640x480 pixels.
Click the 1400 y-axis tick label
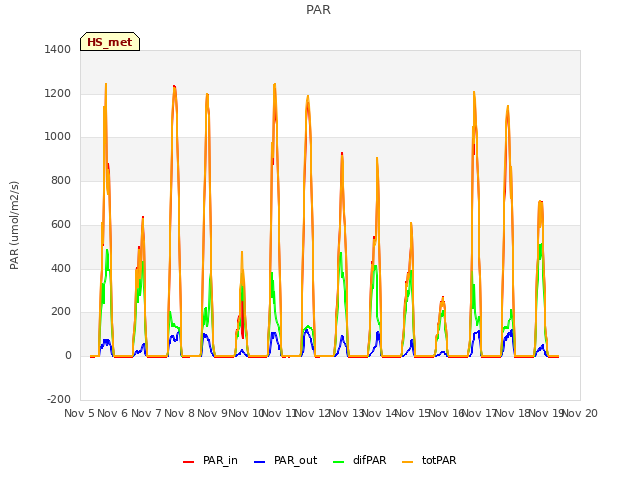click(x=58, y=49)
